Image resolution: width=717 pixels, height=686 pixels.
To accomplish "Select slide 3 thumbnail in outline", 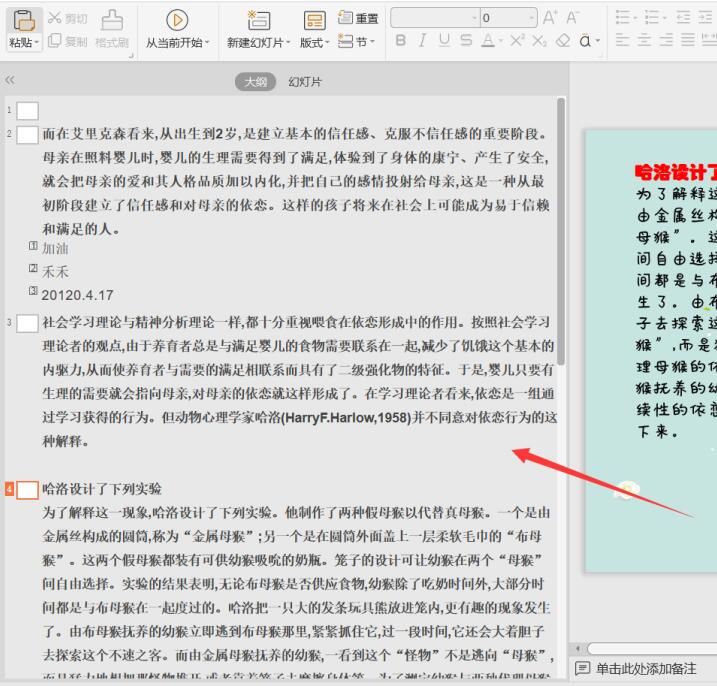I will tap(27, 323).
